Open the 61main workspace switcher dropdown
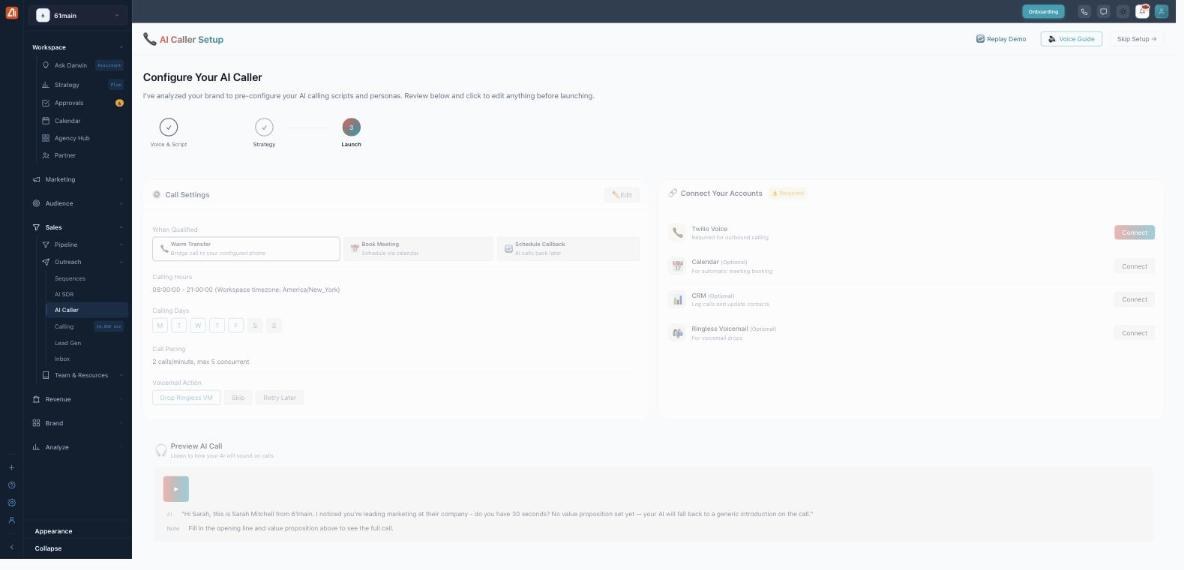 [79, 15]
